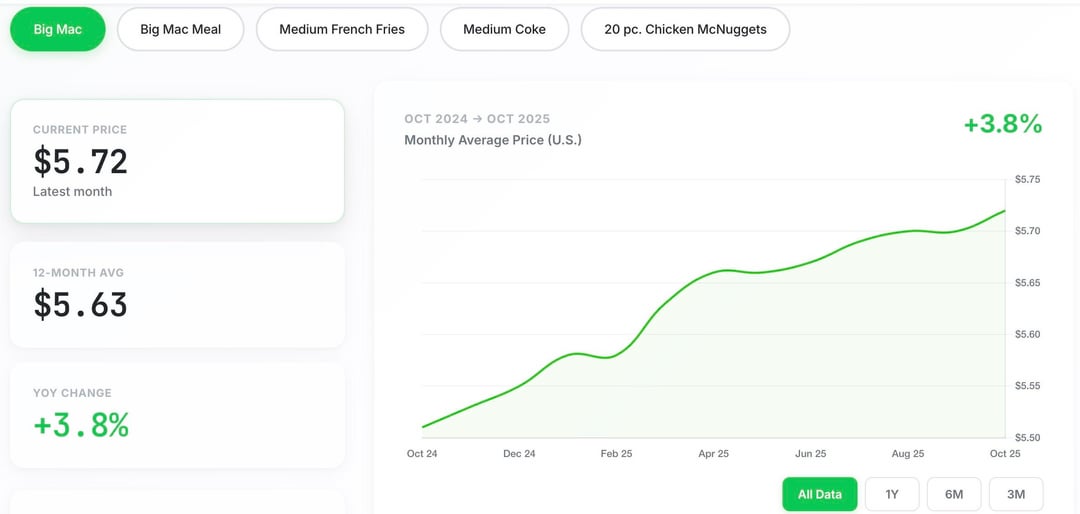This screenshot has height=514, width=1080.
Task: View 20 pc. Chicken McNuggets prices
Action: tap(685, 29)
